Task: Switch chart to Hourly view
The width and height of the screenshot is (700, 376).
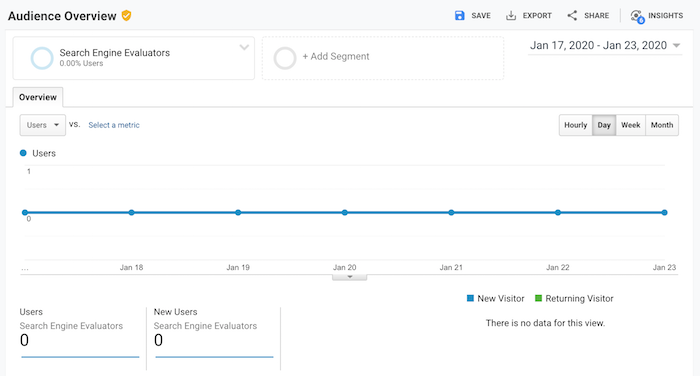Action: coord(575,125)
